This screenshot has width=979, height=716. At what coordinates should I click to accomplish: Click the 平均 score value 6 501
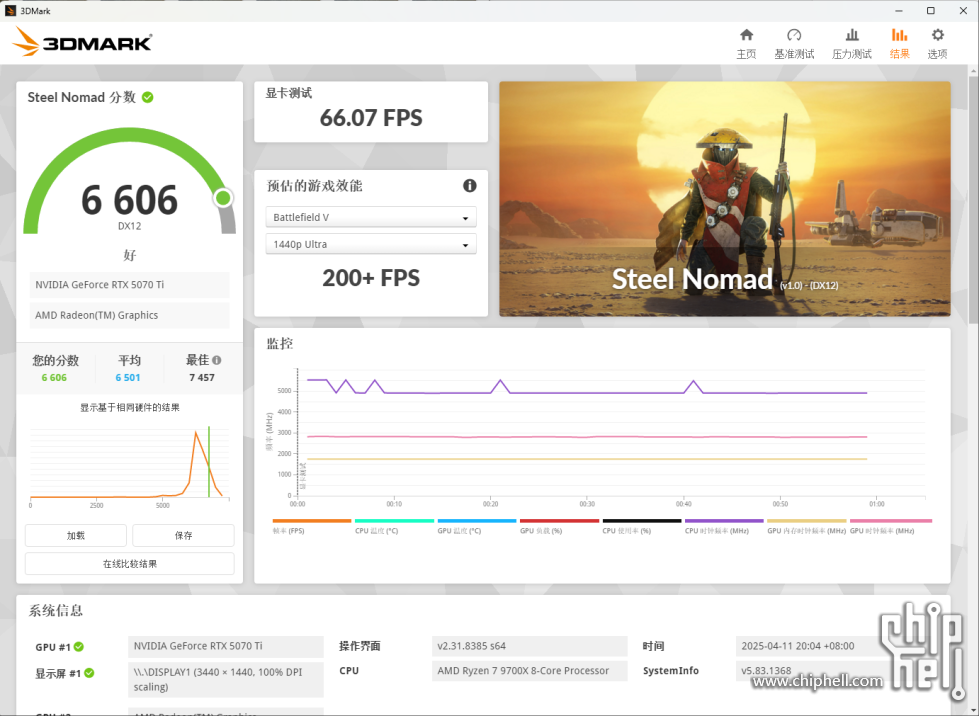(x=128, y=378)
